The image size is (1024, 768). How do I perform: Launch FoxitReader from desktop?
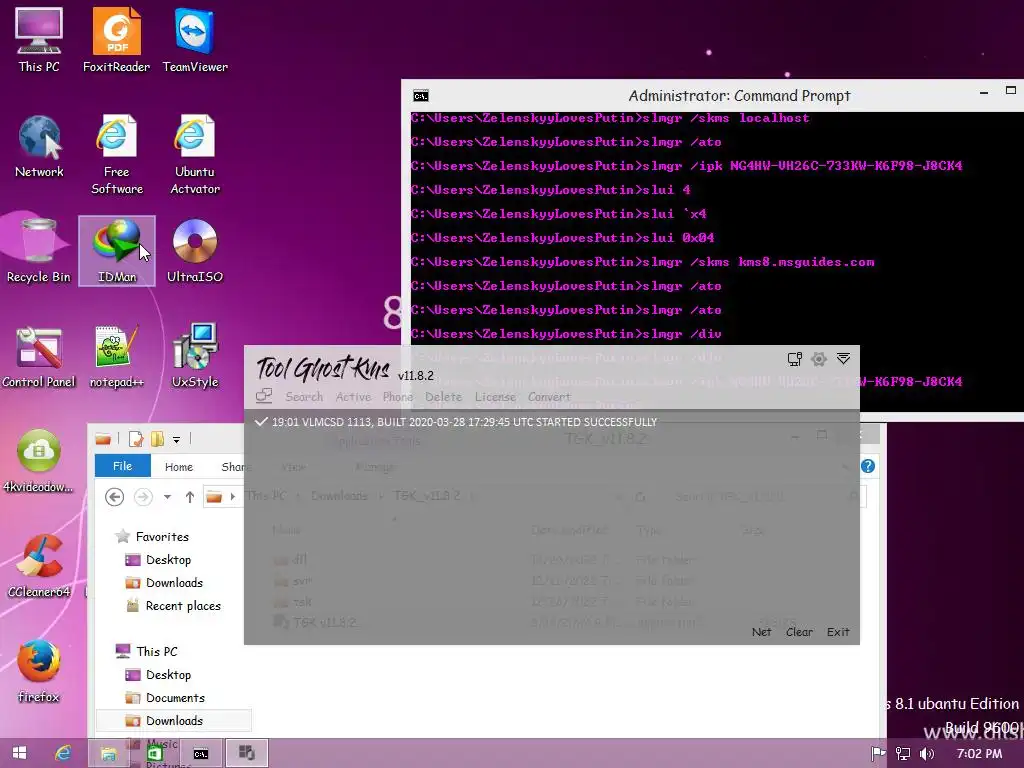116,40
